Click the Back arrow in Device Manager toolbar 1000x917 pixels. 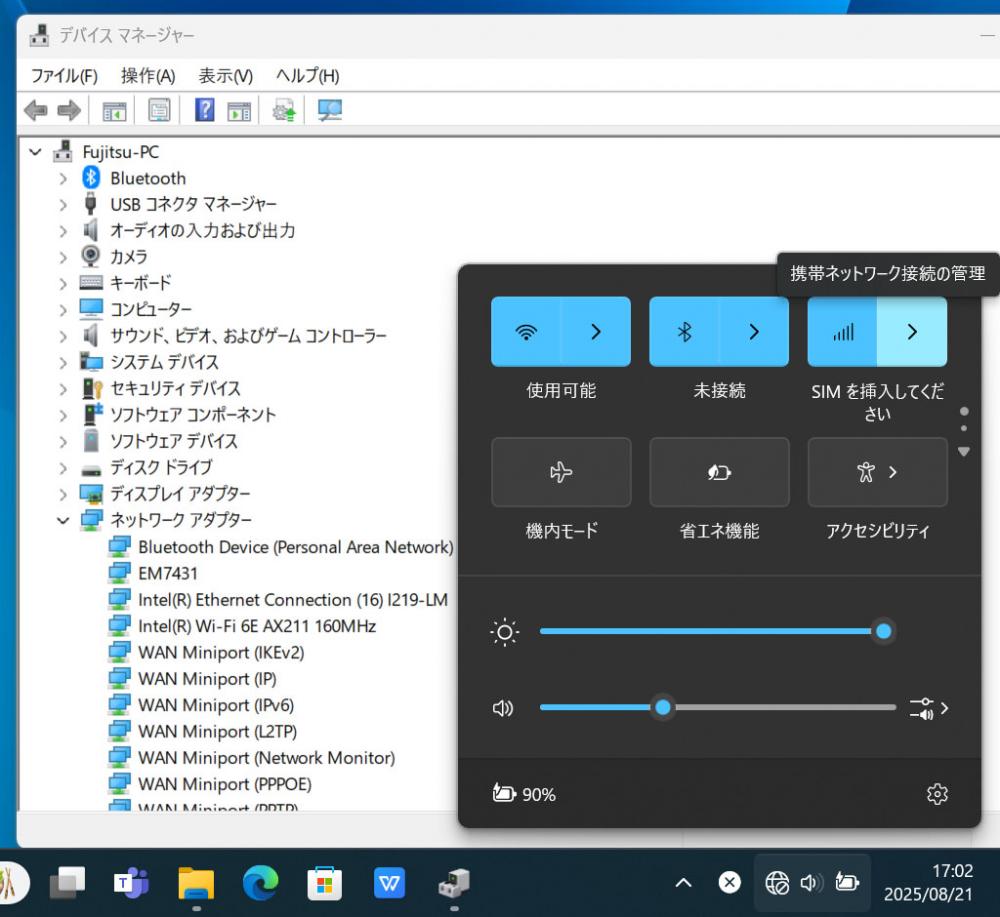[x=36, y=110]
